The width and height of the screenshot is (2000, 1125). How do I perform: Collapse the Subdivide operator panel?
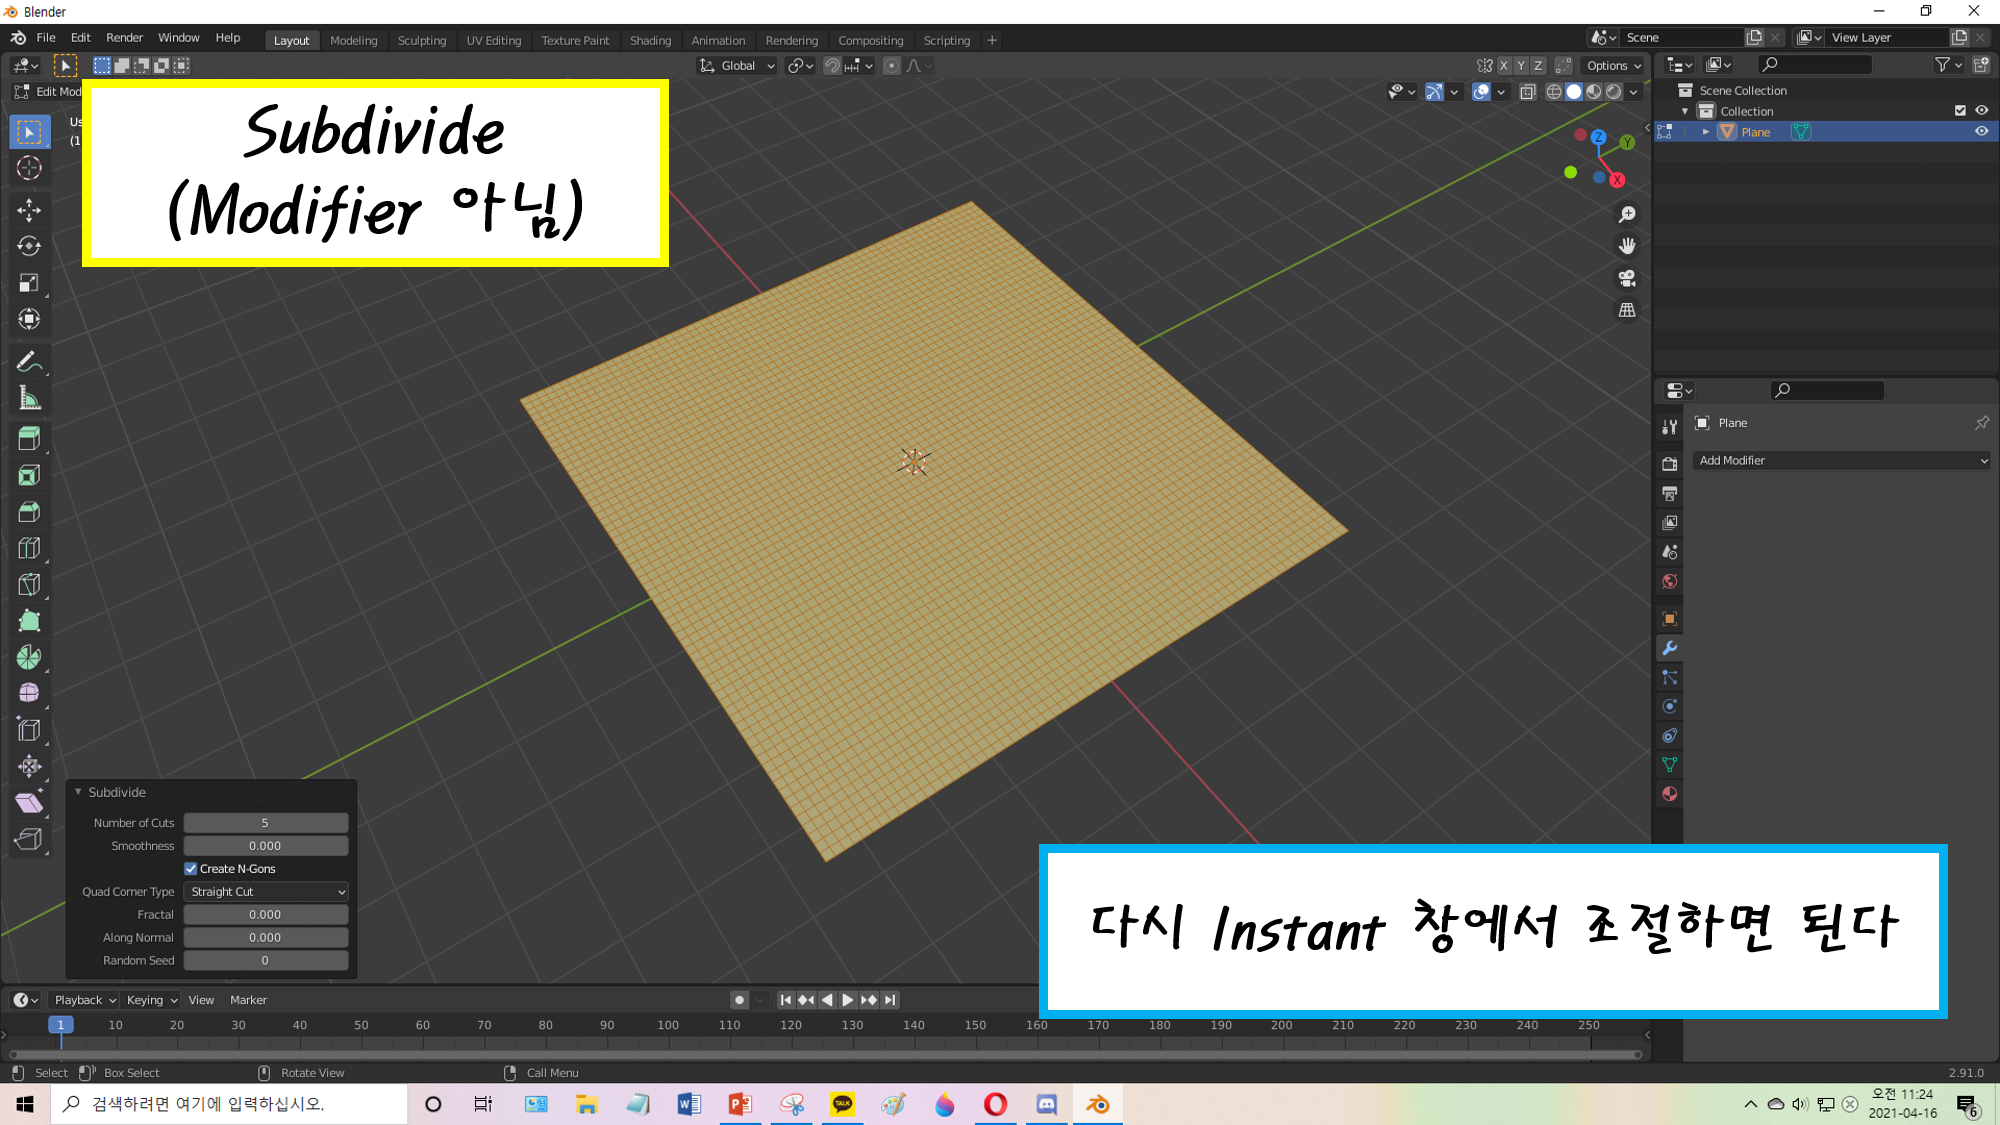pyautogui.click(x=78, y=792)
